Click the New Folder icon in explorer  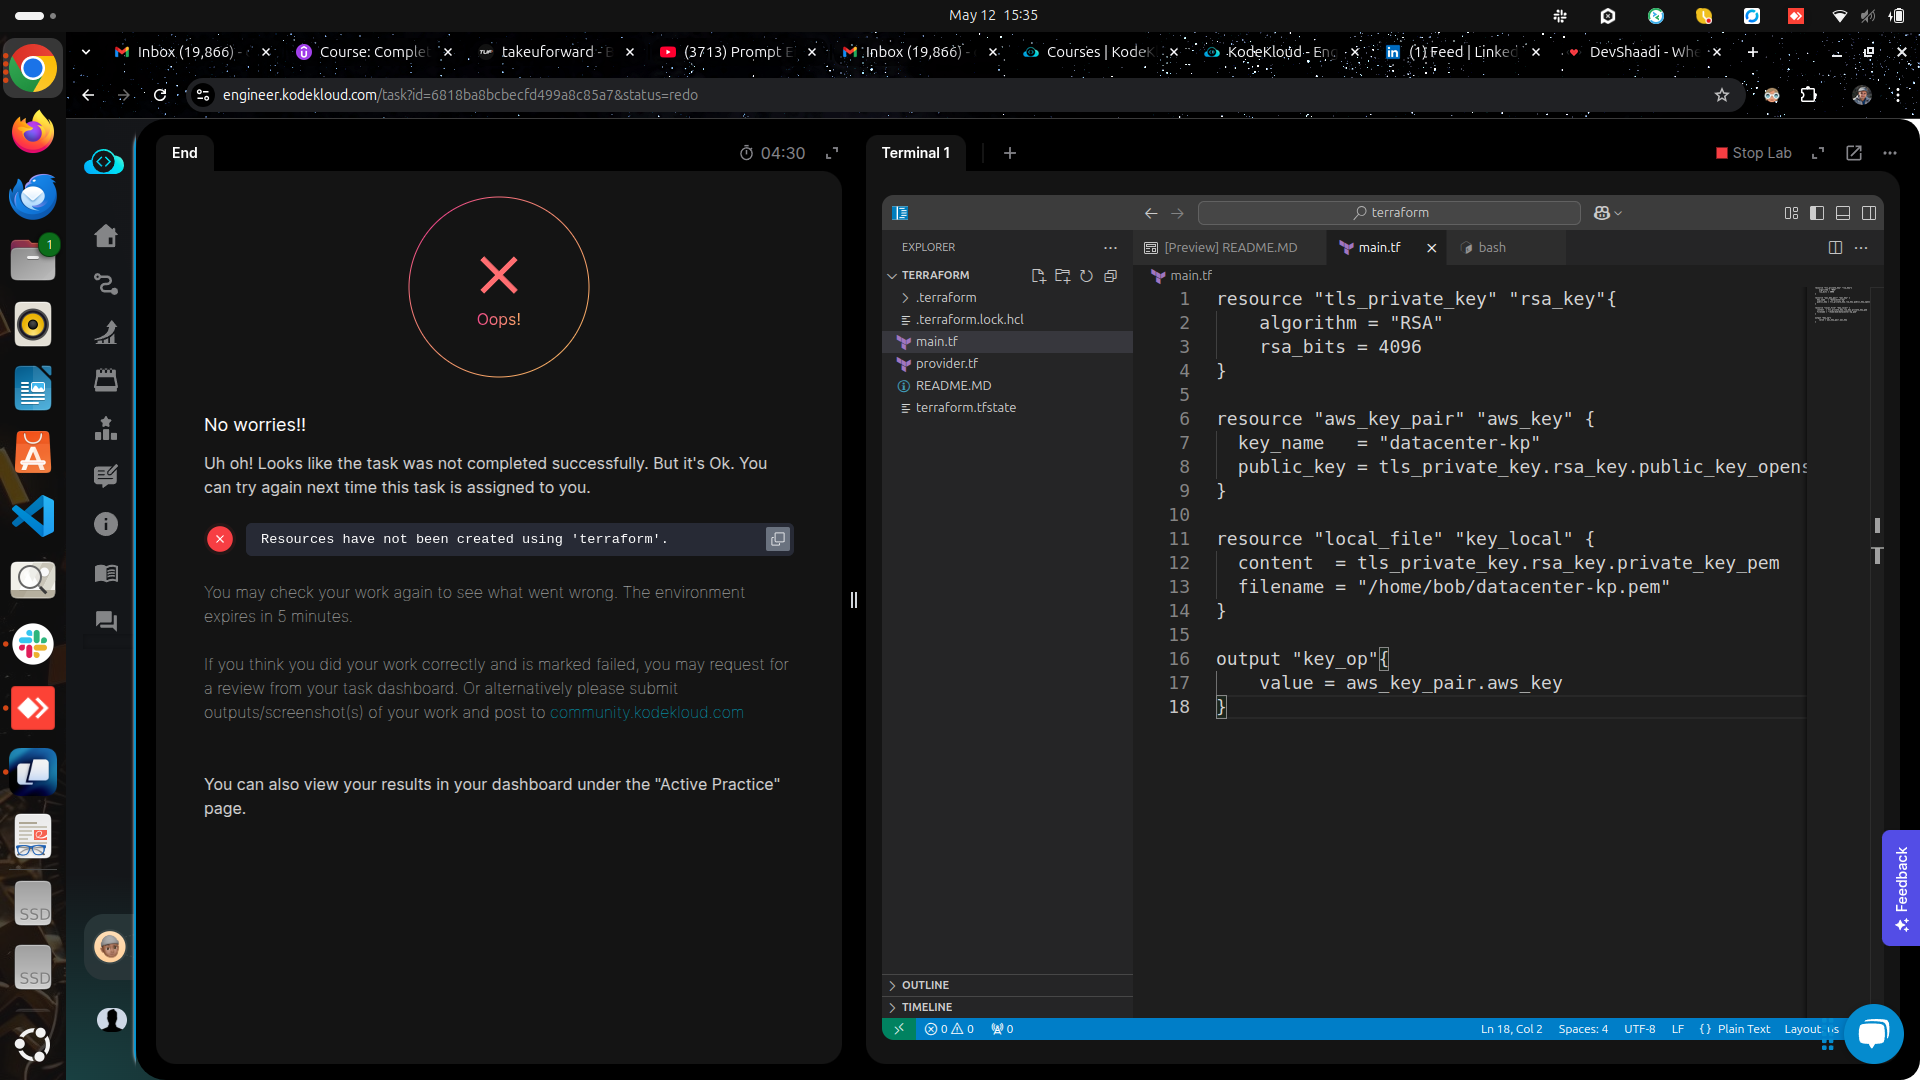coord(1062,276)
